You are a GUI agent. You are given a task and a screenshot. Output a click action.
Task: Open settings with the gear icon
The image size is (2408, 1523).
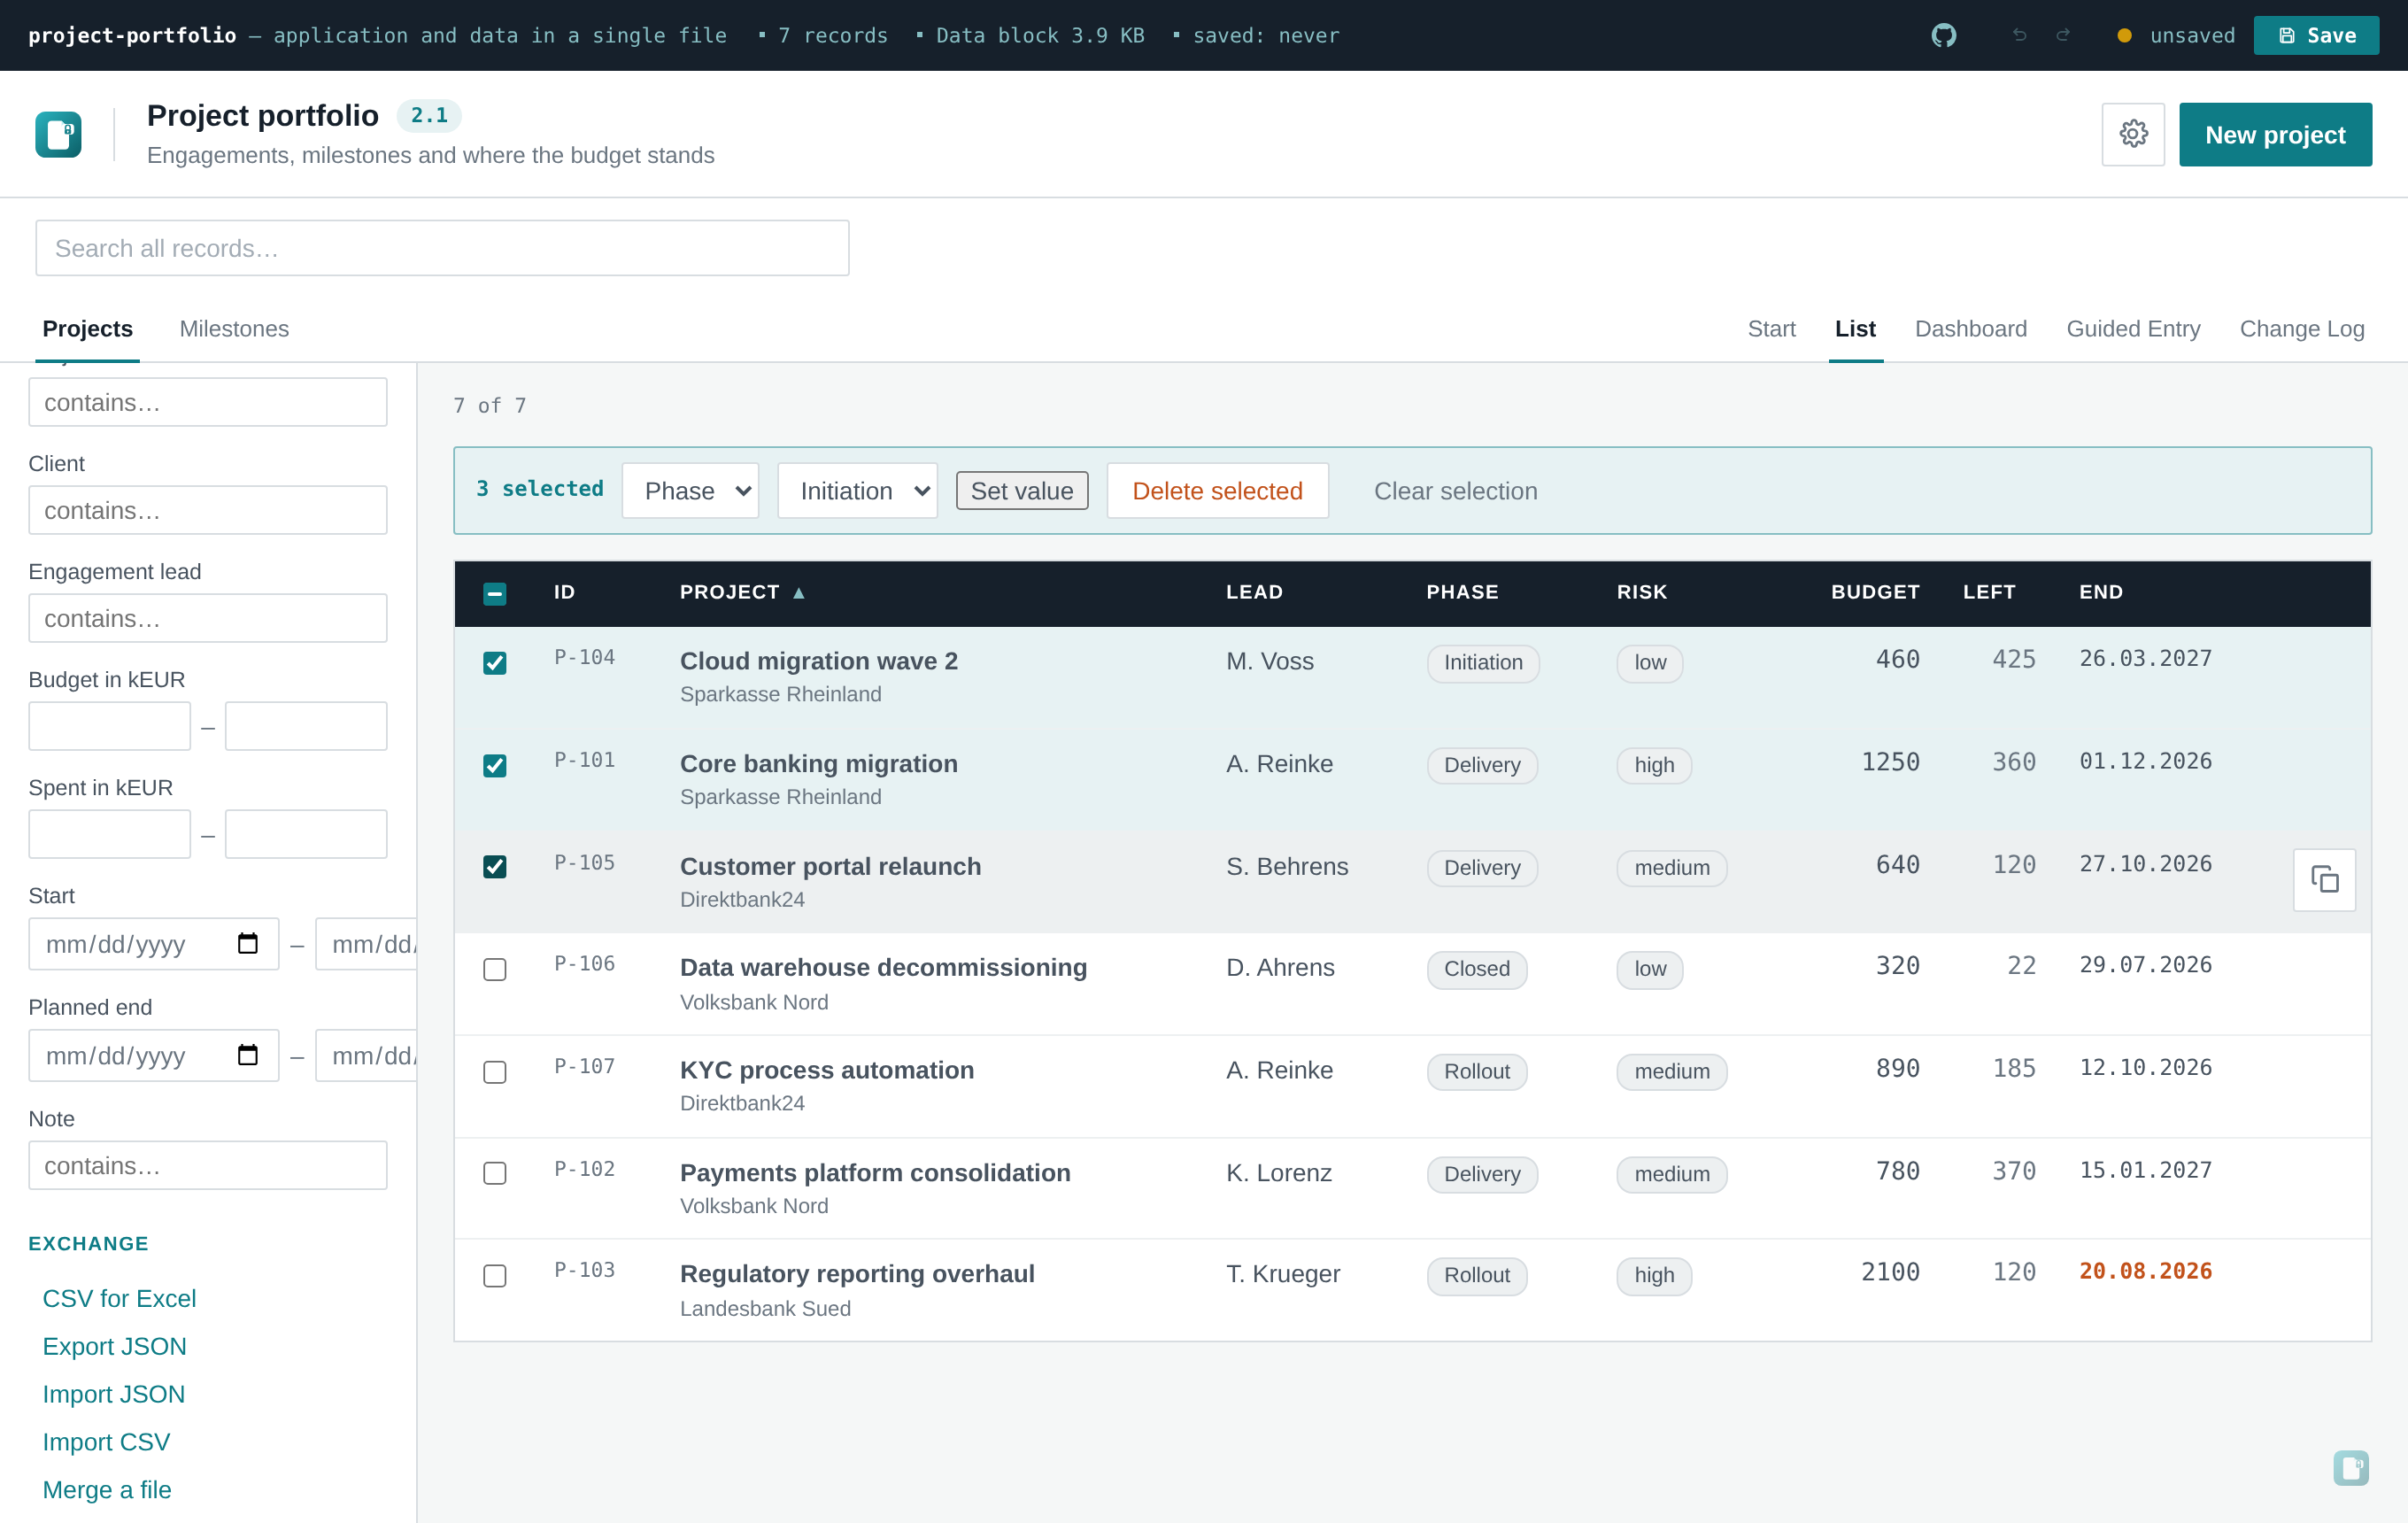click(x=2133, y=134)
